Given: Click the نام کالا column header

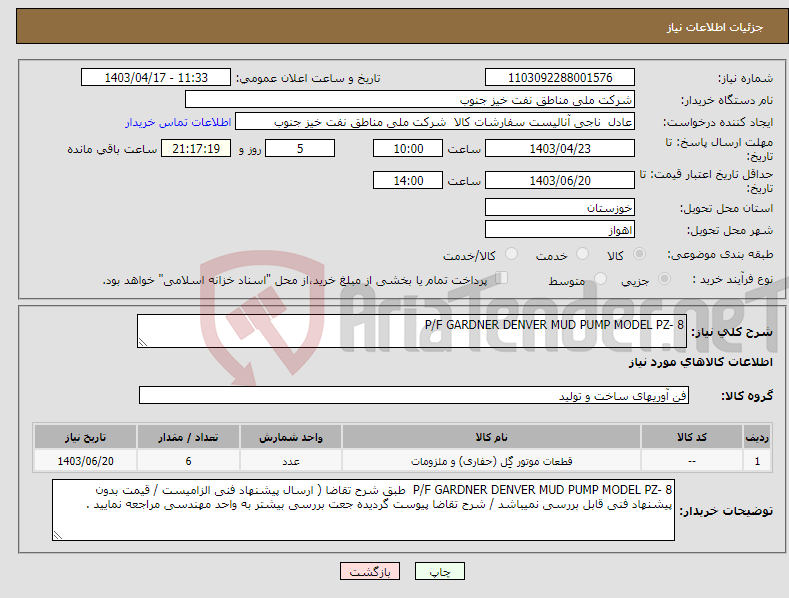Looking at the screenshot, I should (x=491, y=437).
